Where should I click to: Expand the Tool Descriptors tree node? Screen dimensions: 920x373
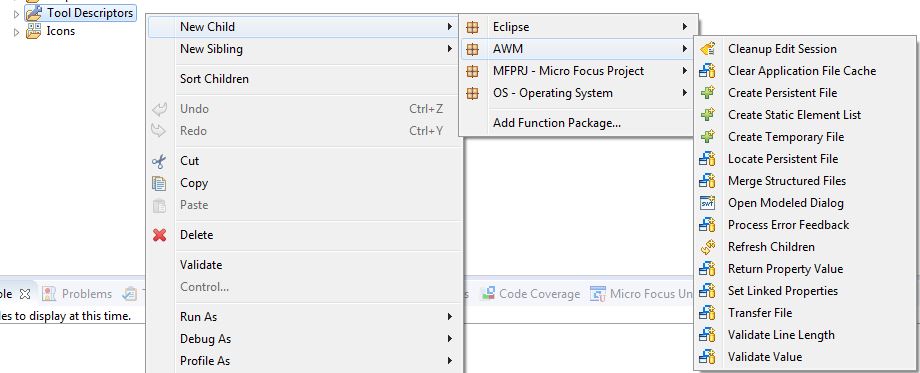(x=16, y=13)
